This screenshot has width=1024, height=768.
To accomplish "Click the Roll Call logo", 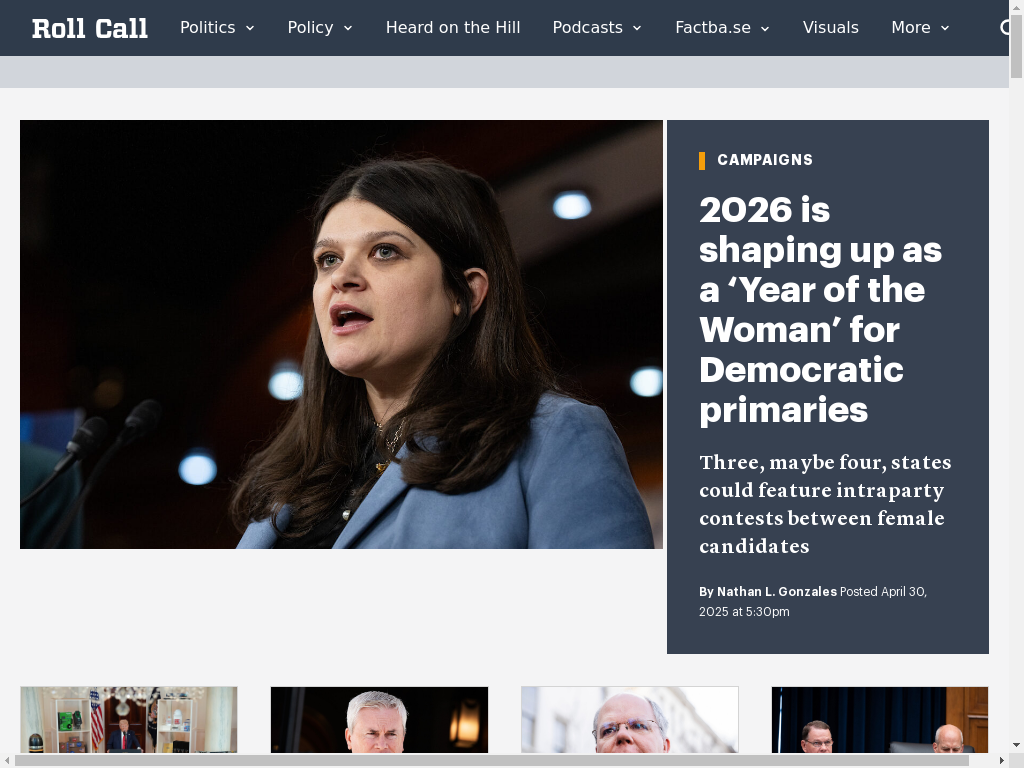I will [89, 28].
